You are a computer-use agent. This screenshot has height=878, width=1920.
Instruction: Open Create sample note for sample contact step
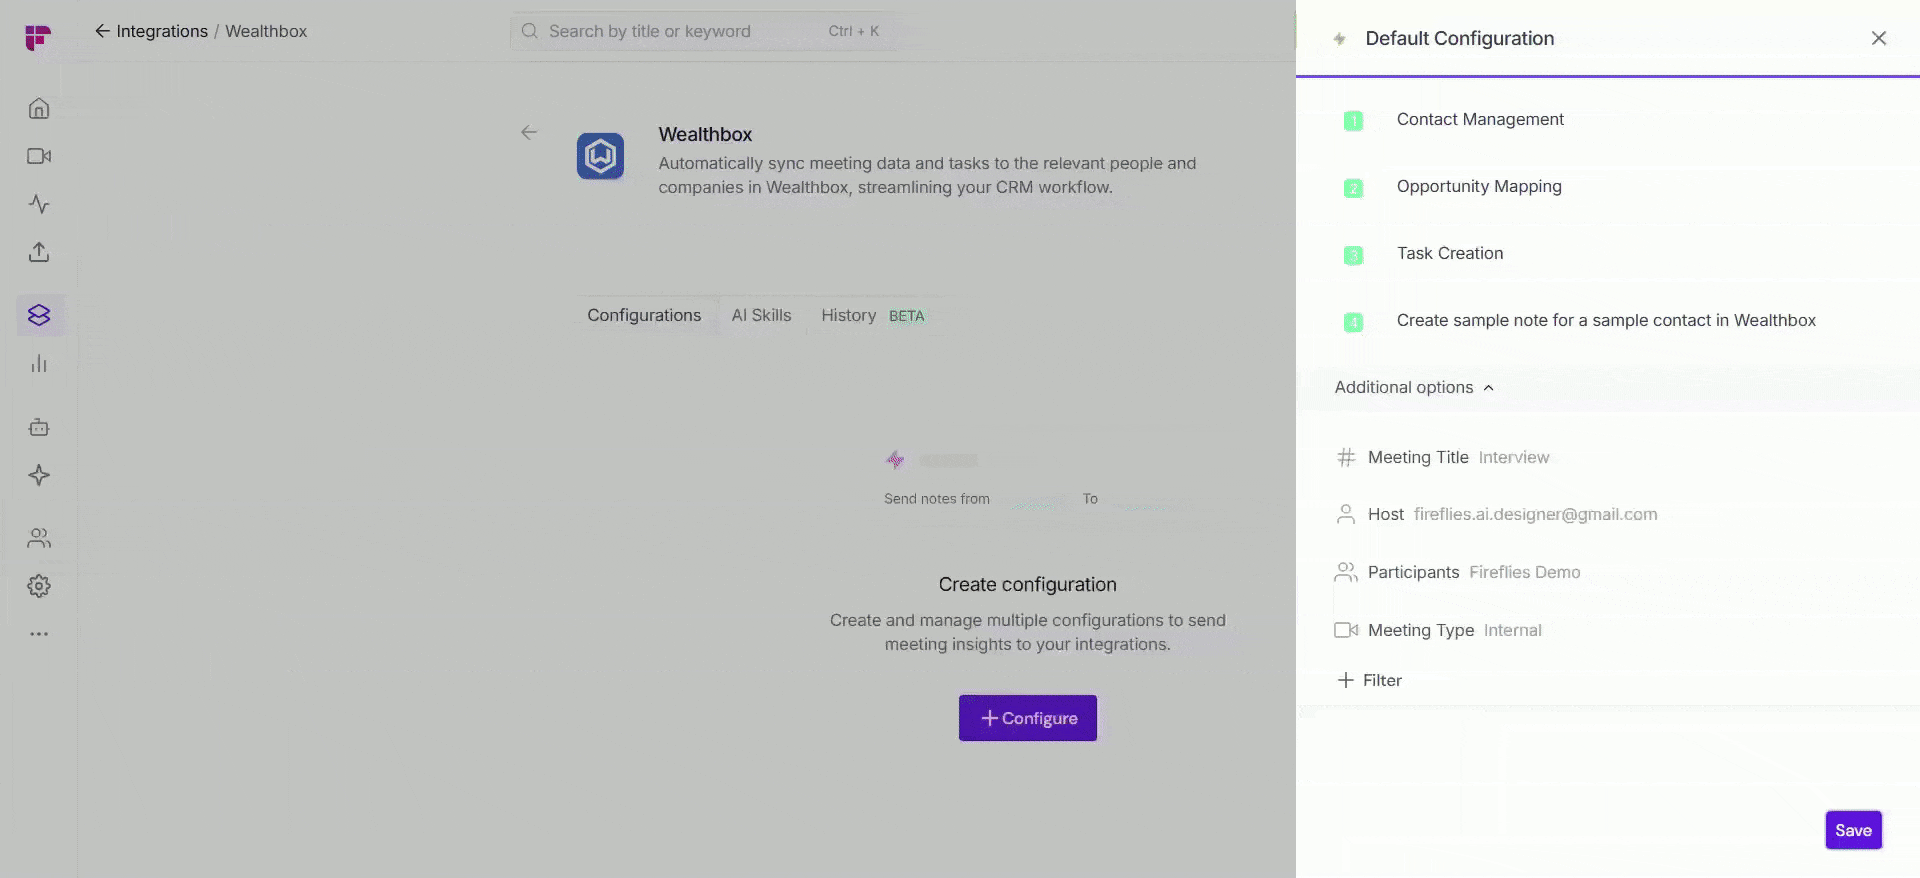[x=1606, y=320]
